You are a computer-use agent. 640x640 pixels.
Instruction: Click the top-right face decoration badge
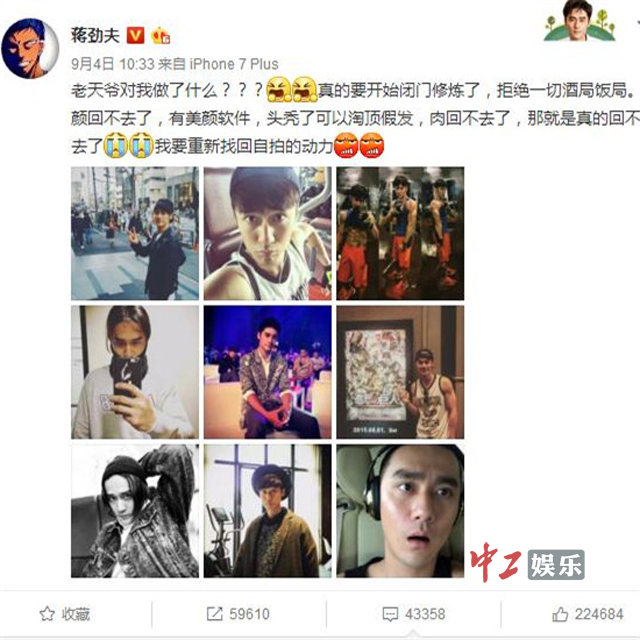579,21
